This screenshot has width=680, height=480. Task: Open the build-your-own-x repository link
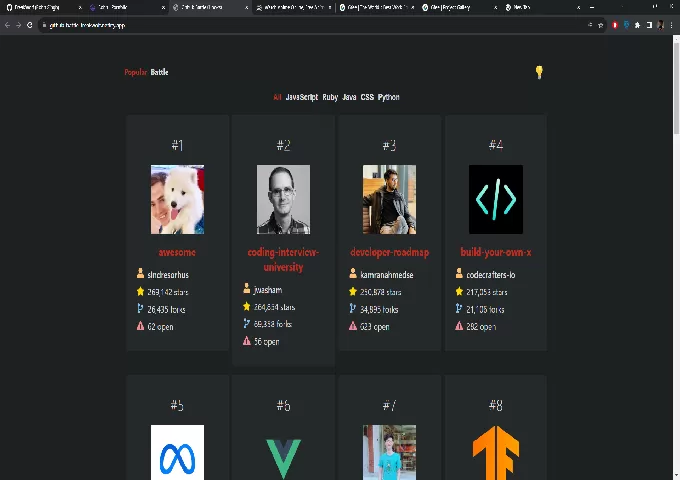pyautogui.click(x=496, y=252)
